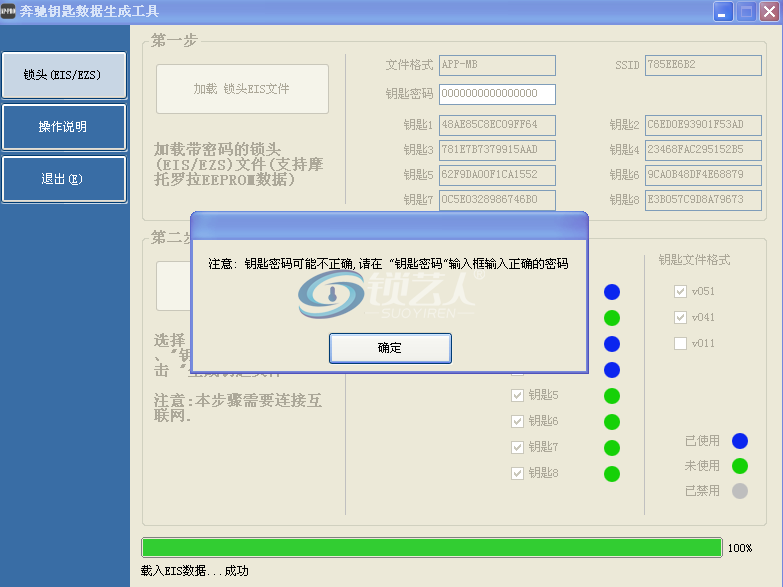783x587 pixels.
Task: Toggle the 钥匙8 checkbox
Action: (517, 473)
